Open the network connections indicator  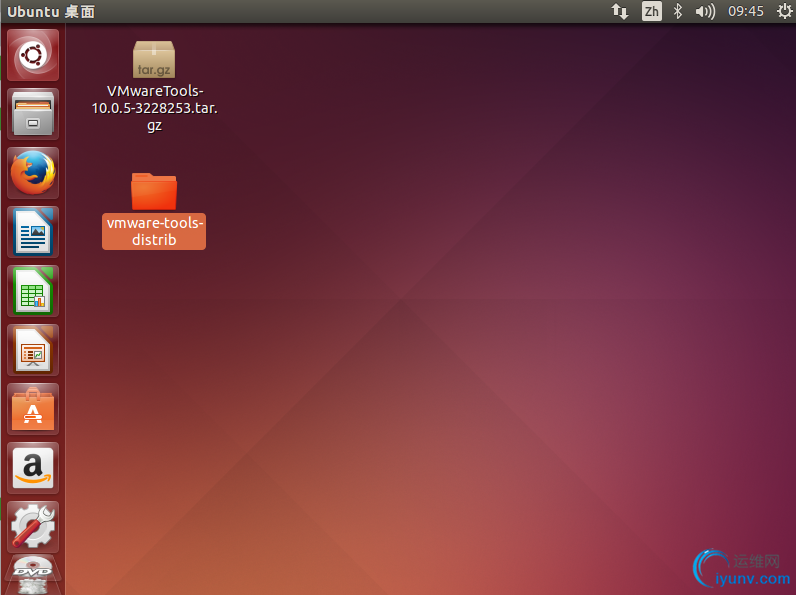(x=620, y=11)
